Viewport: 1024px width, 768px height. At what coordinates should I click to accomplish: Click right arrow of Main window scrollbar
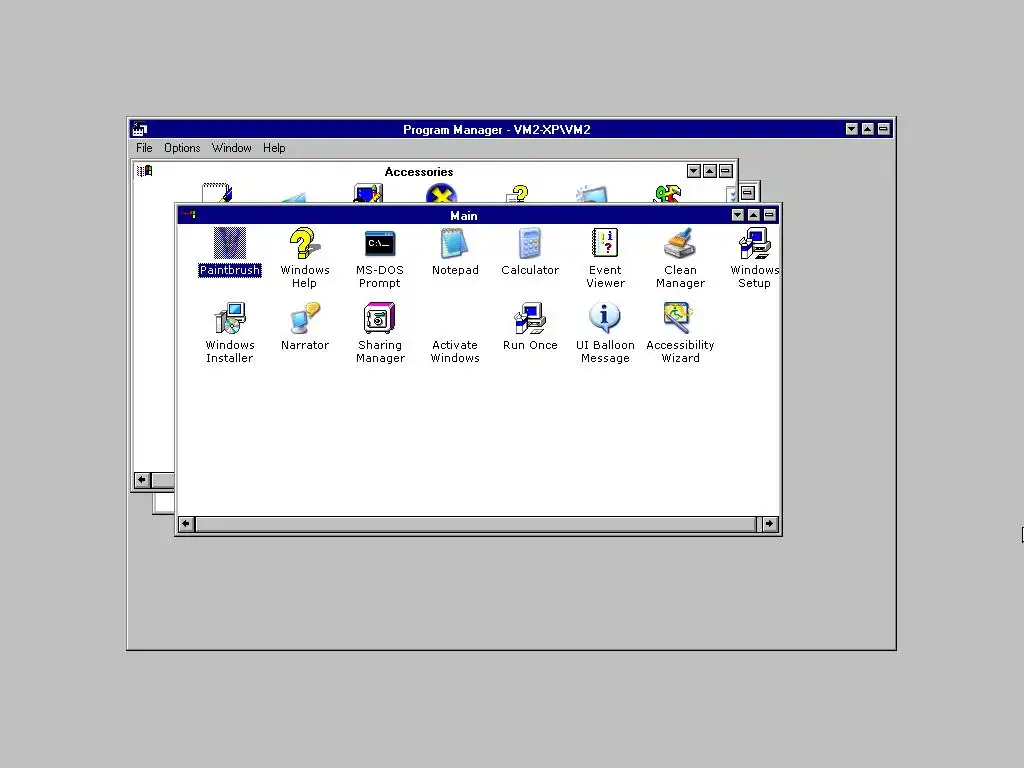pos(769,524)
